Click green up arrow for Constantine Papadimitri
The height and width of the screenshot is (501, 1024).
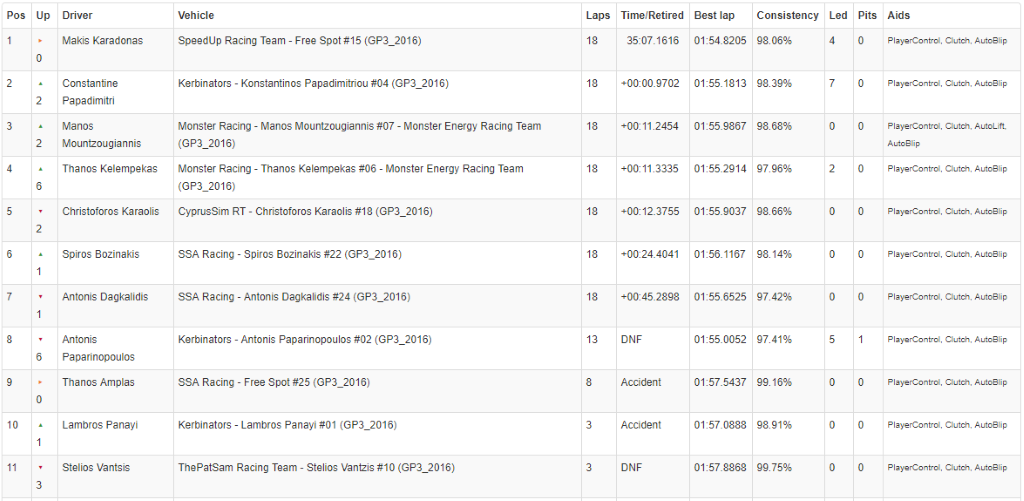coord(40,84)
